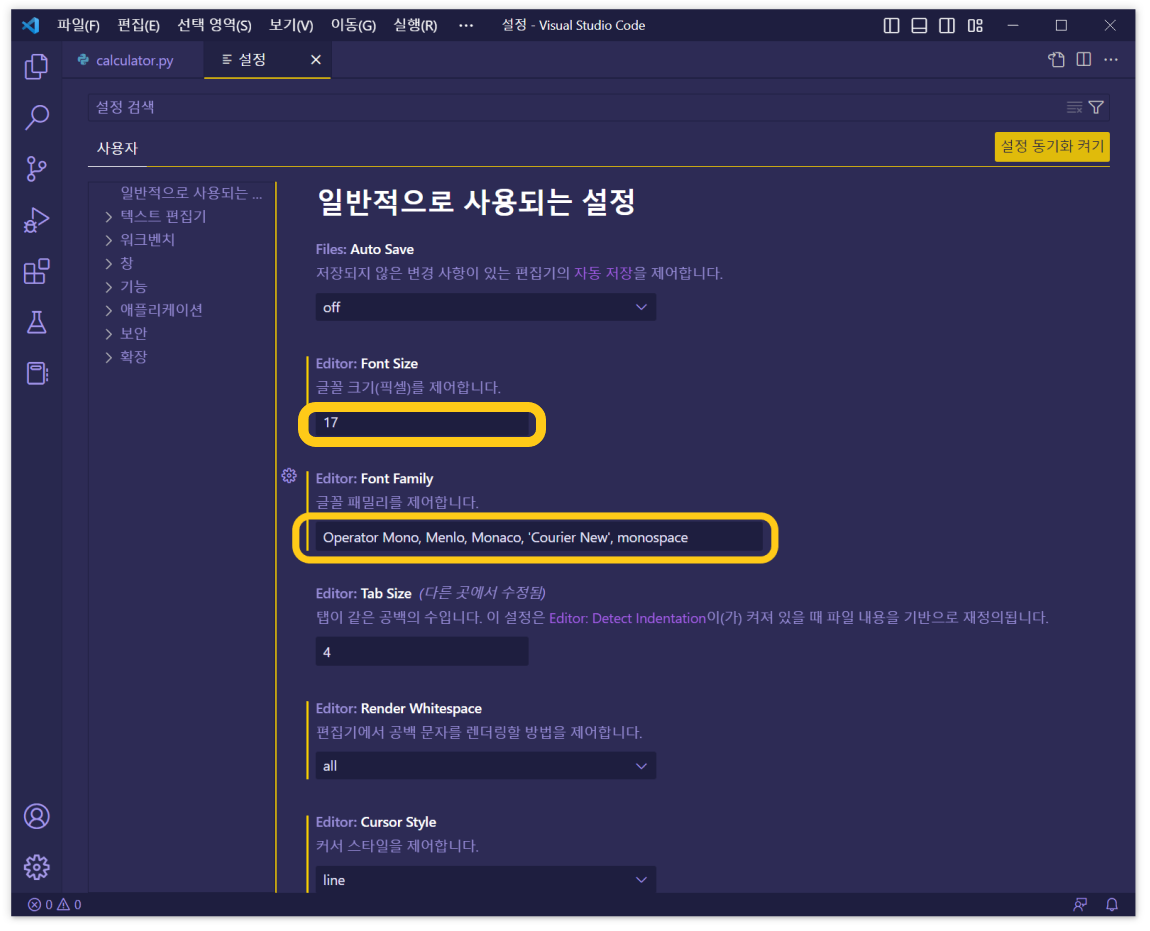Open the 보기(V) menu
Viewport: 1150px width, 931px height.
click(290, 26)
